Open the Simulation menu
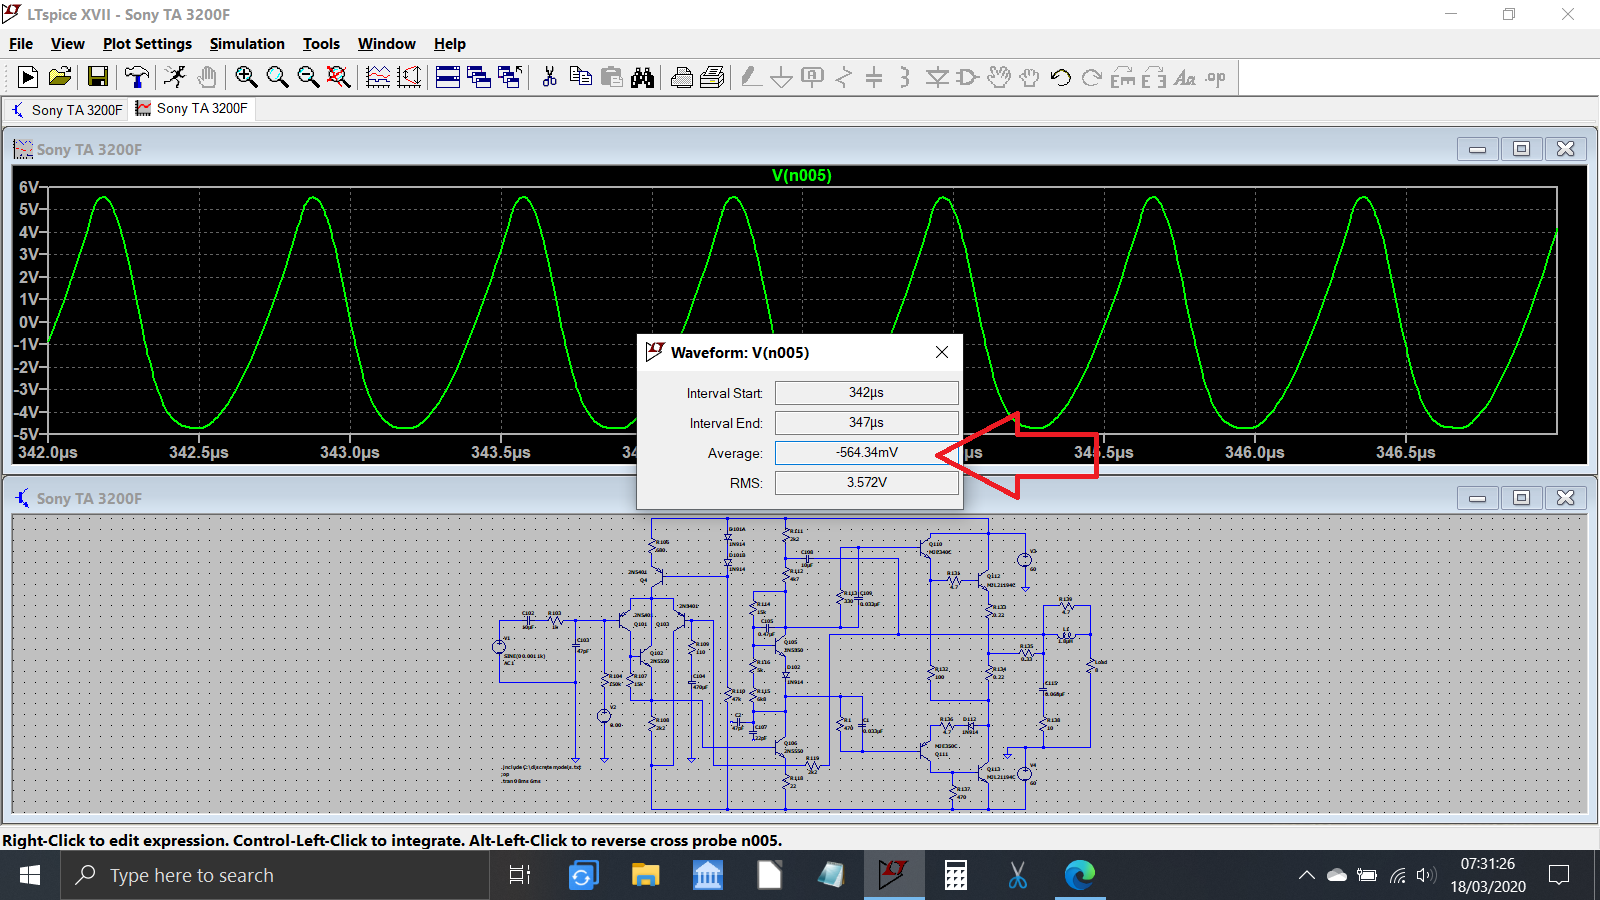Screen dimensions: 1600x900 point(247,44)
